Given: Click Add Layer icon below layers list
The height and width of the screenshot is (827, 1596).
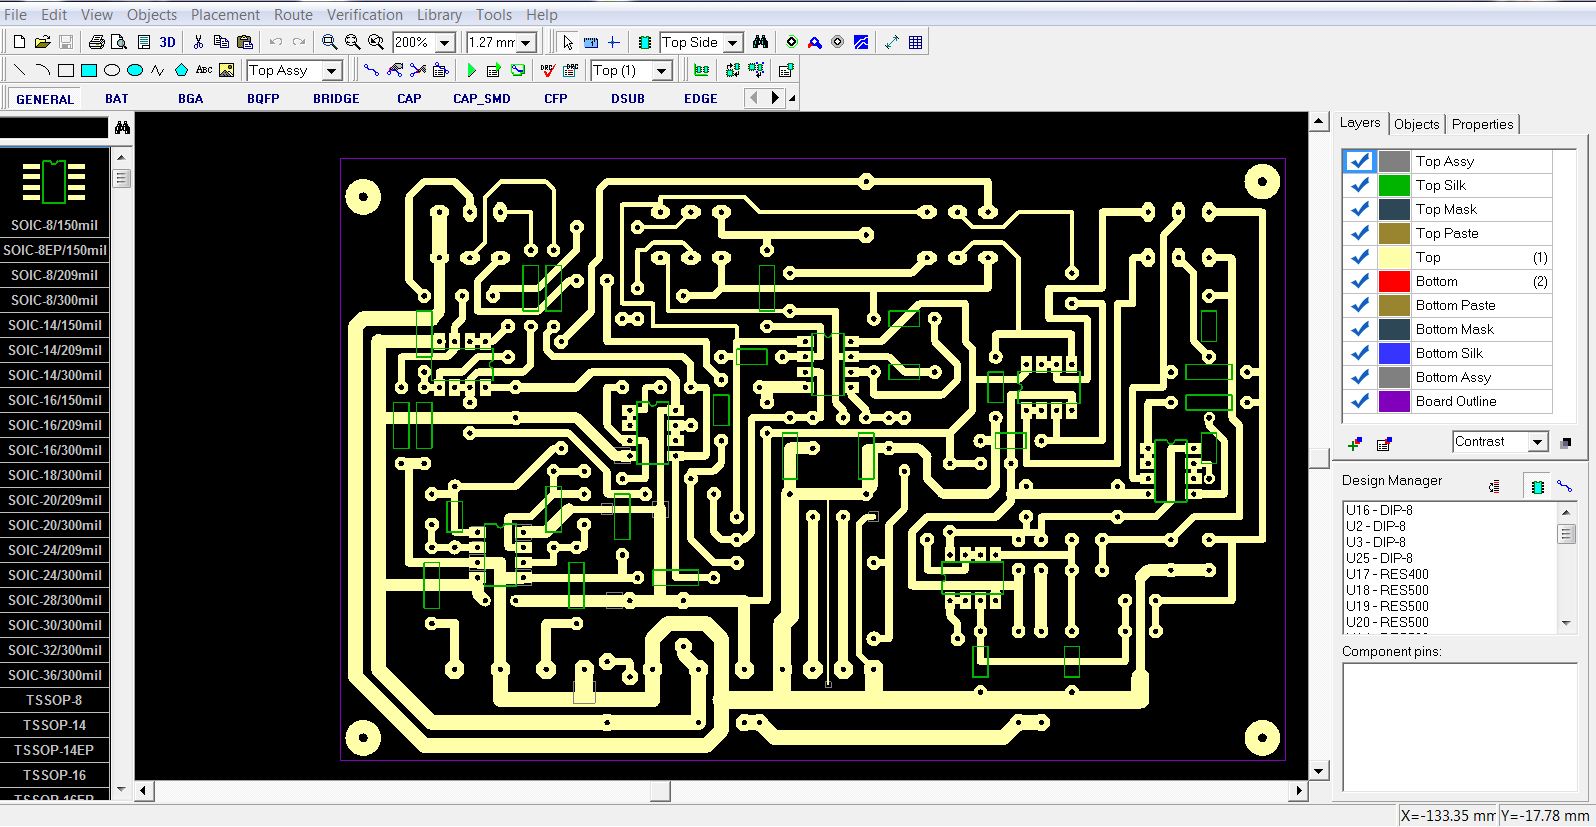Looking at the screenshot, I should click(1355, 443).
